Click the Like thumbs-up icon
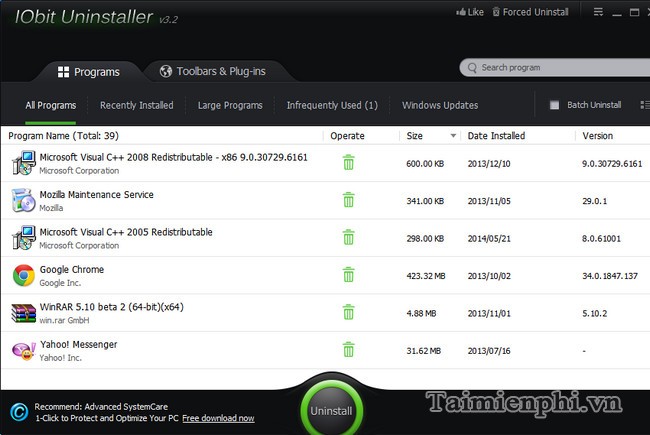The height and width of the screenshot is (435, 650). [x=461, y=12]
